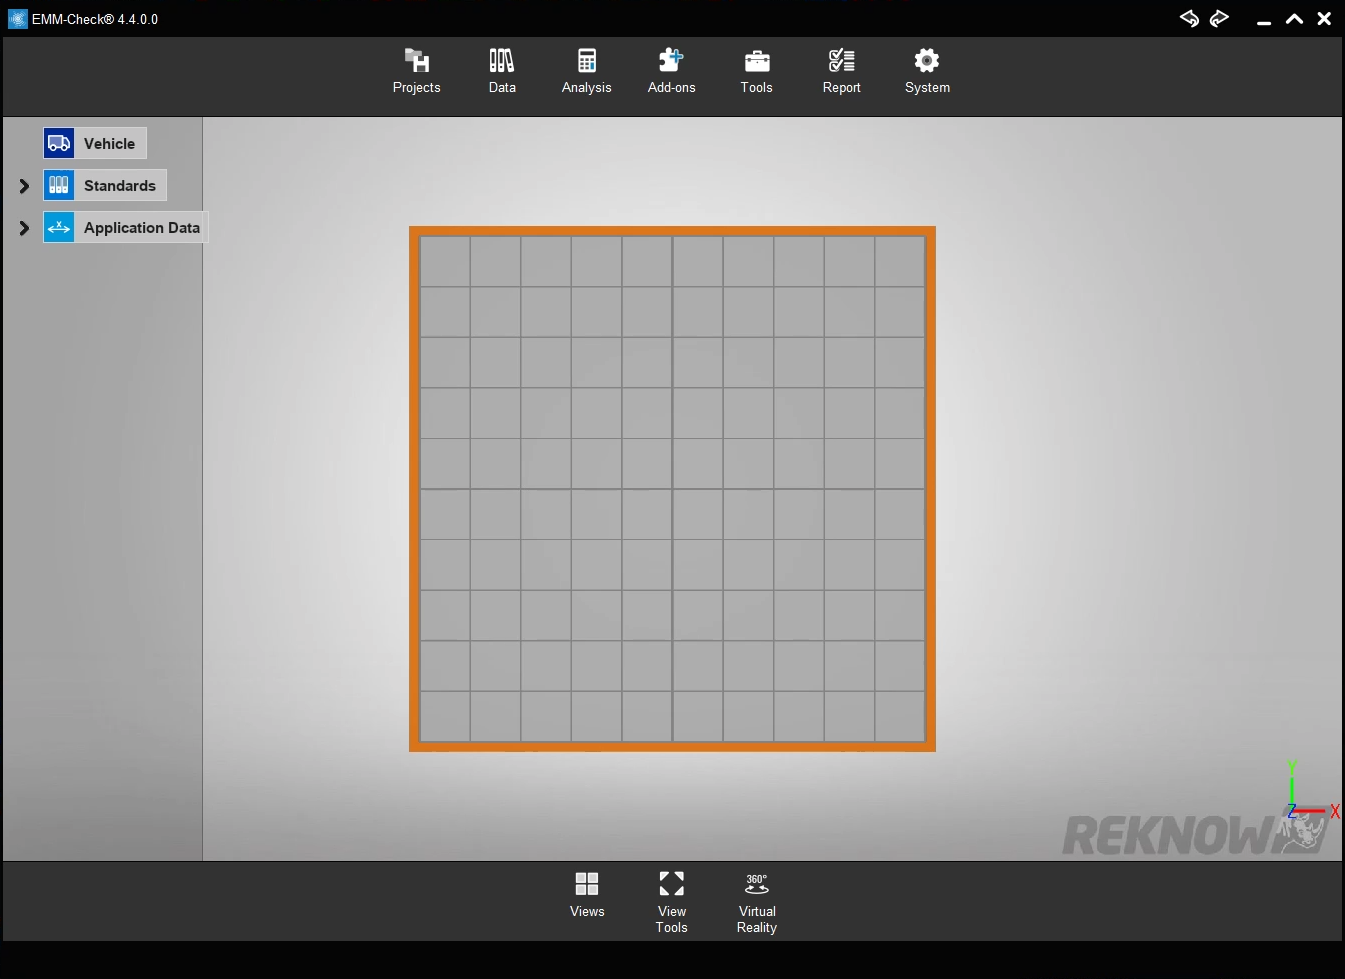Click the Analysis label in top menu
This screenshot has height=979, width=1345.
pos(587,88)
